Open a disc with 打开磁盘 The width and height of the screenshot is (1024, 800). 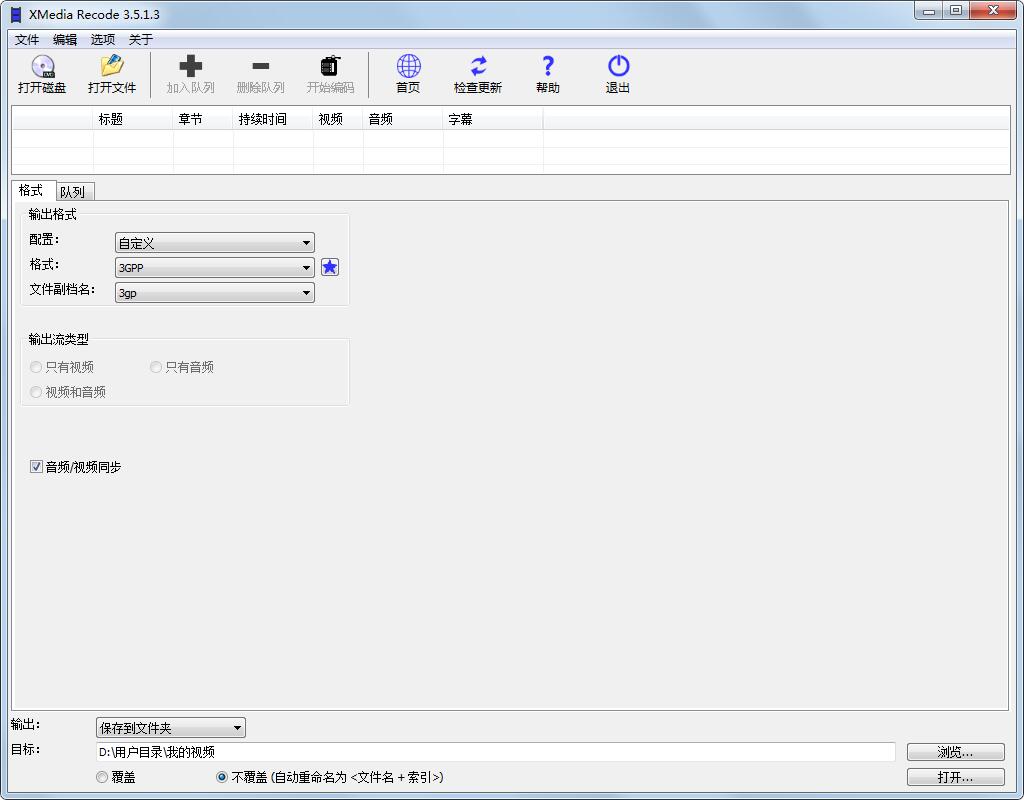42,74
